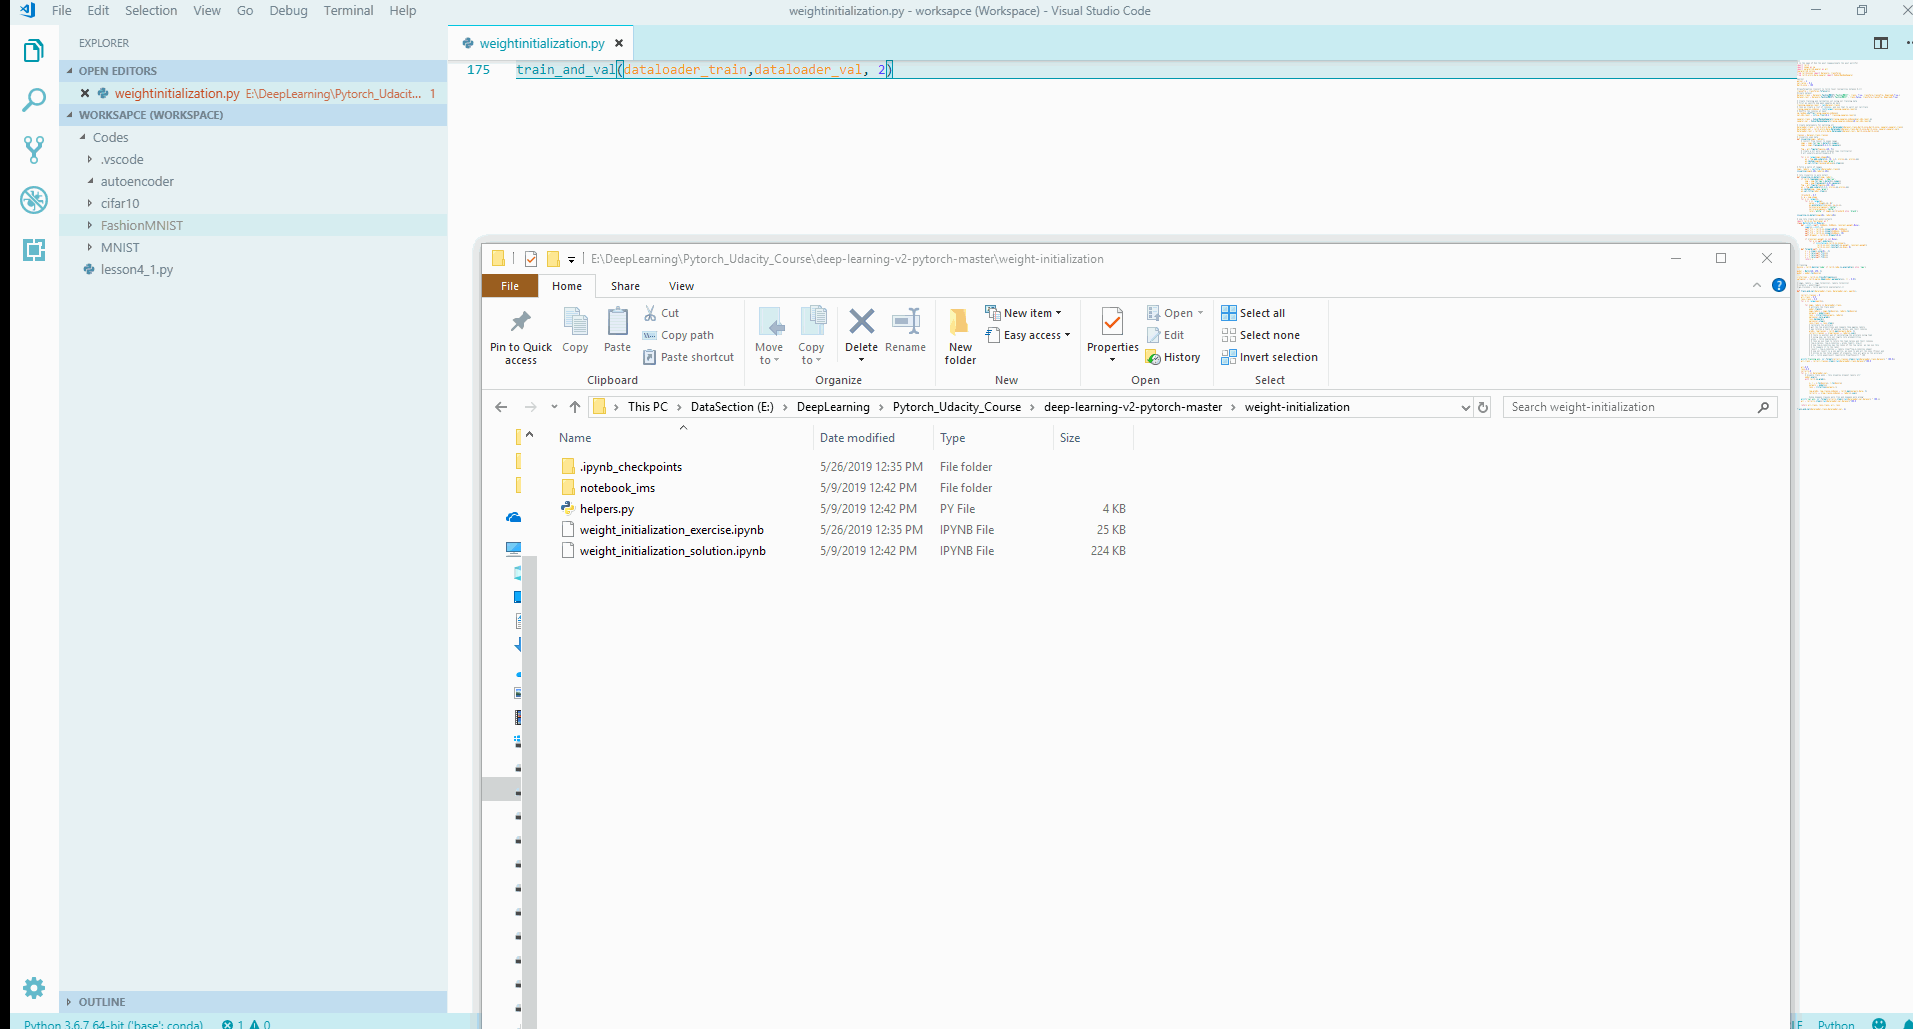Click Copy path in the ribbon
Viewport: 1913px width, 1029px height.
678,335
